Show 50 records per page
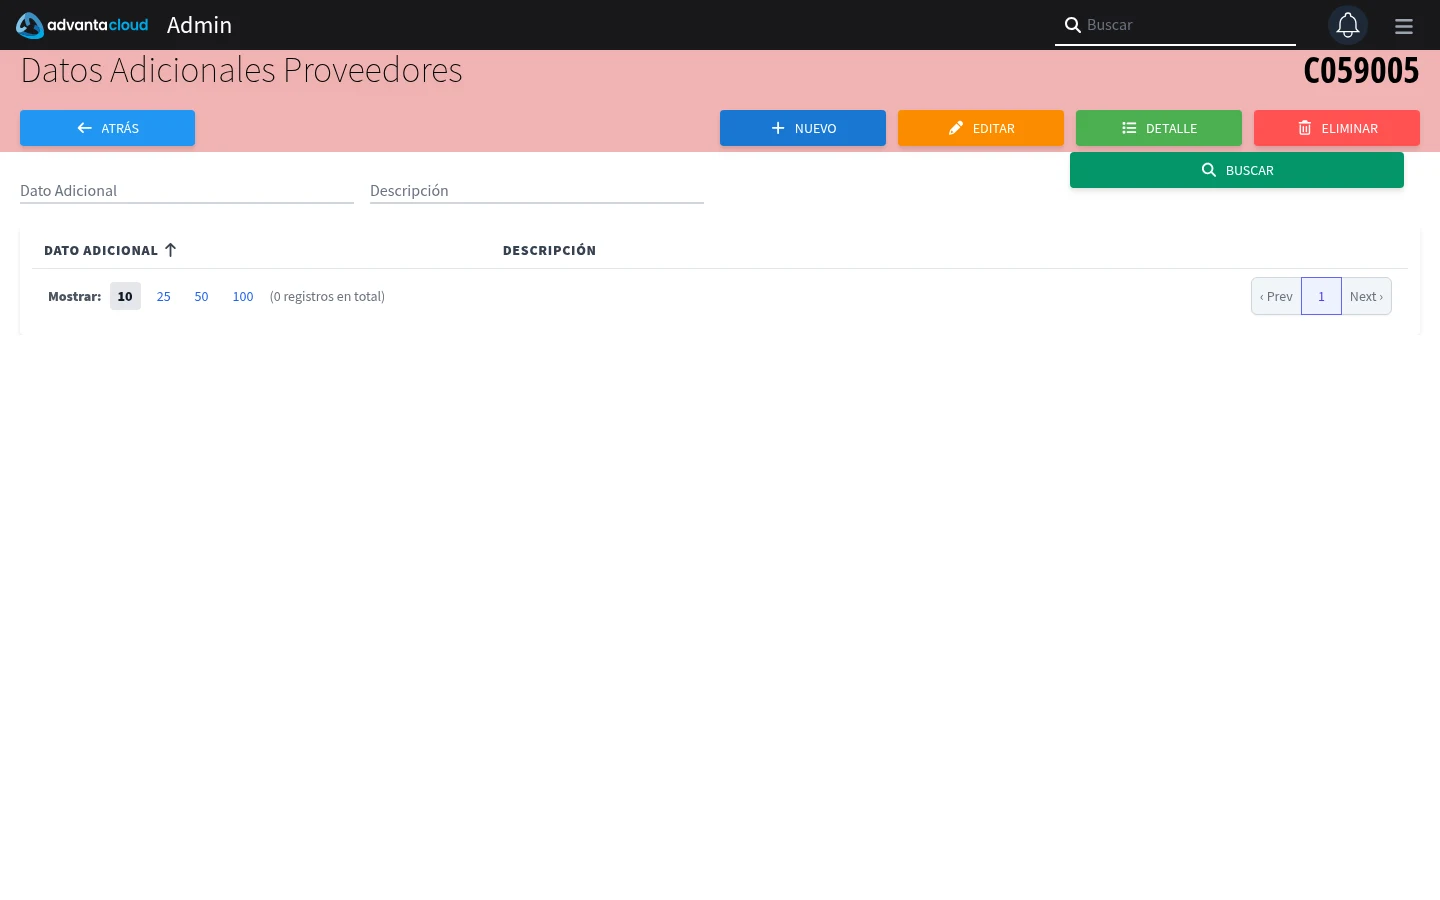The width and height of the screenshot is (1440, 900). click(201, 296)
